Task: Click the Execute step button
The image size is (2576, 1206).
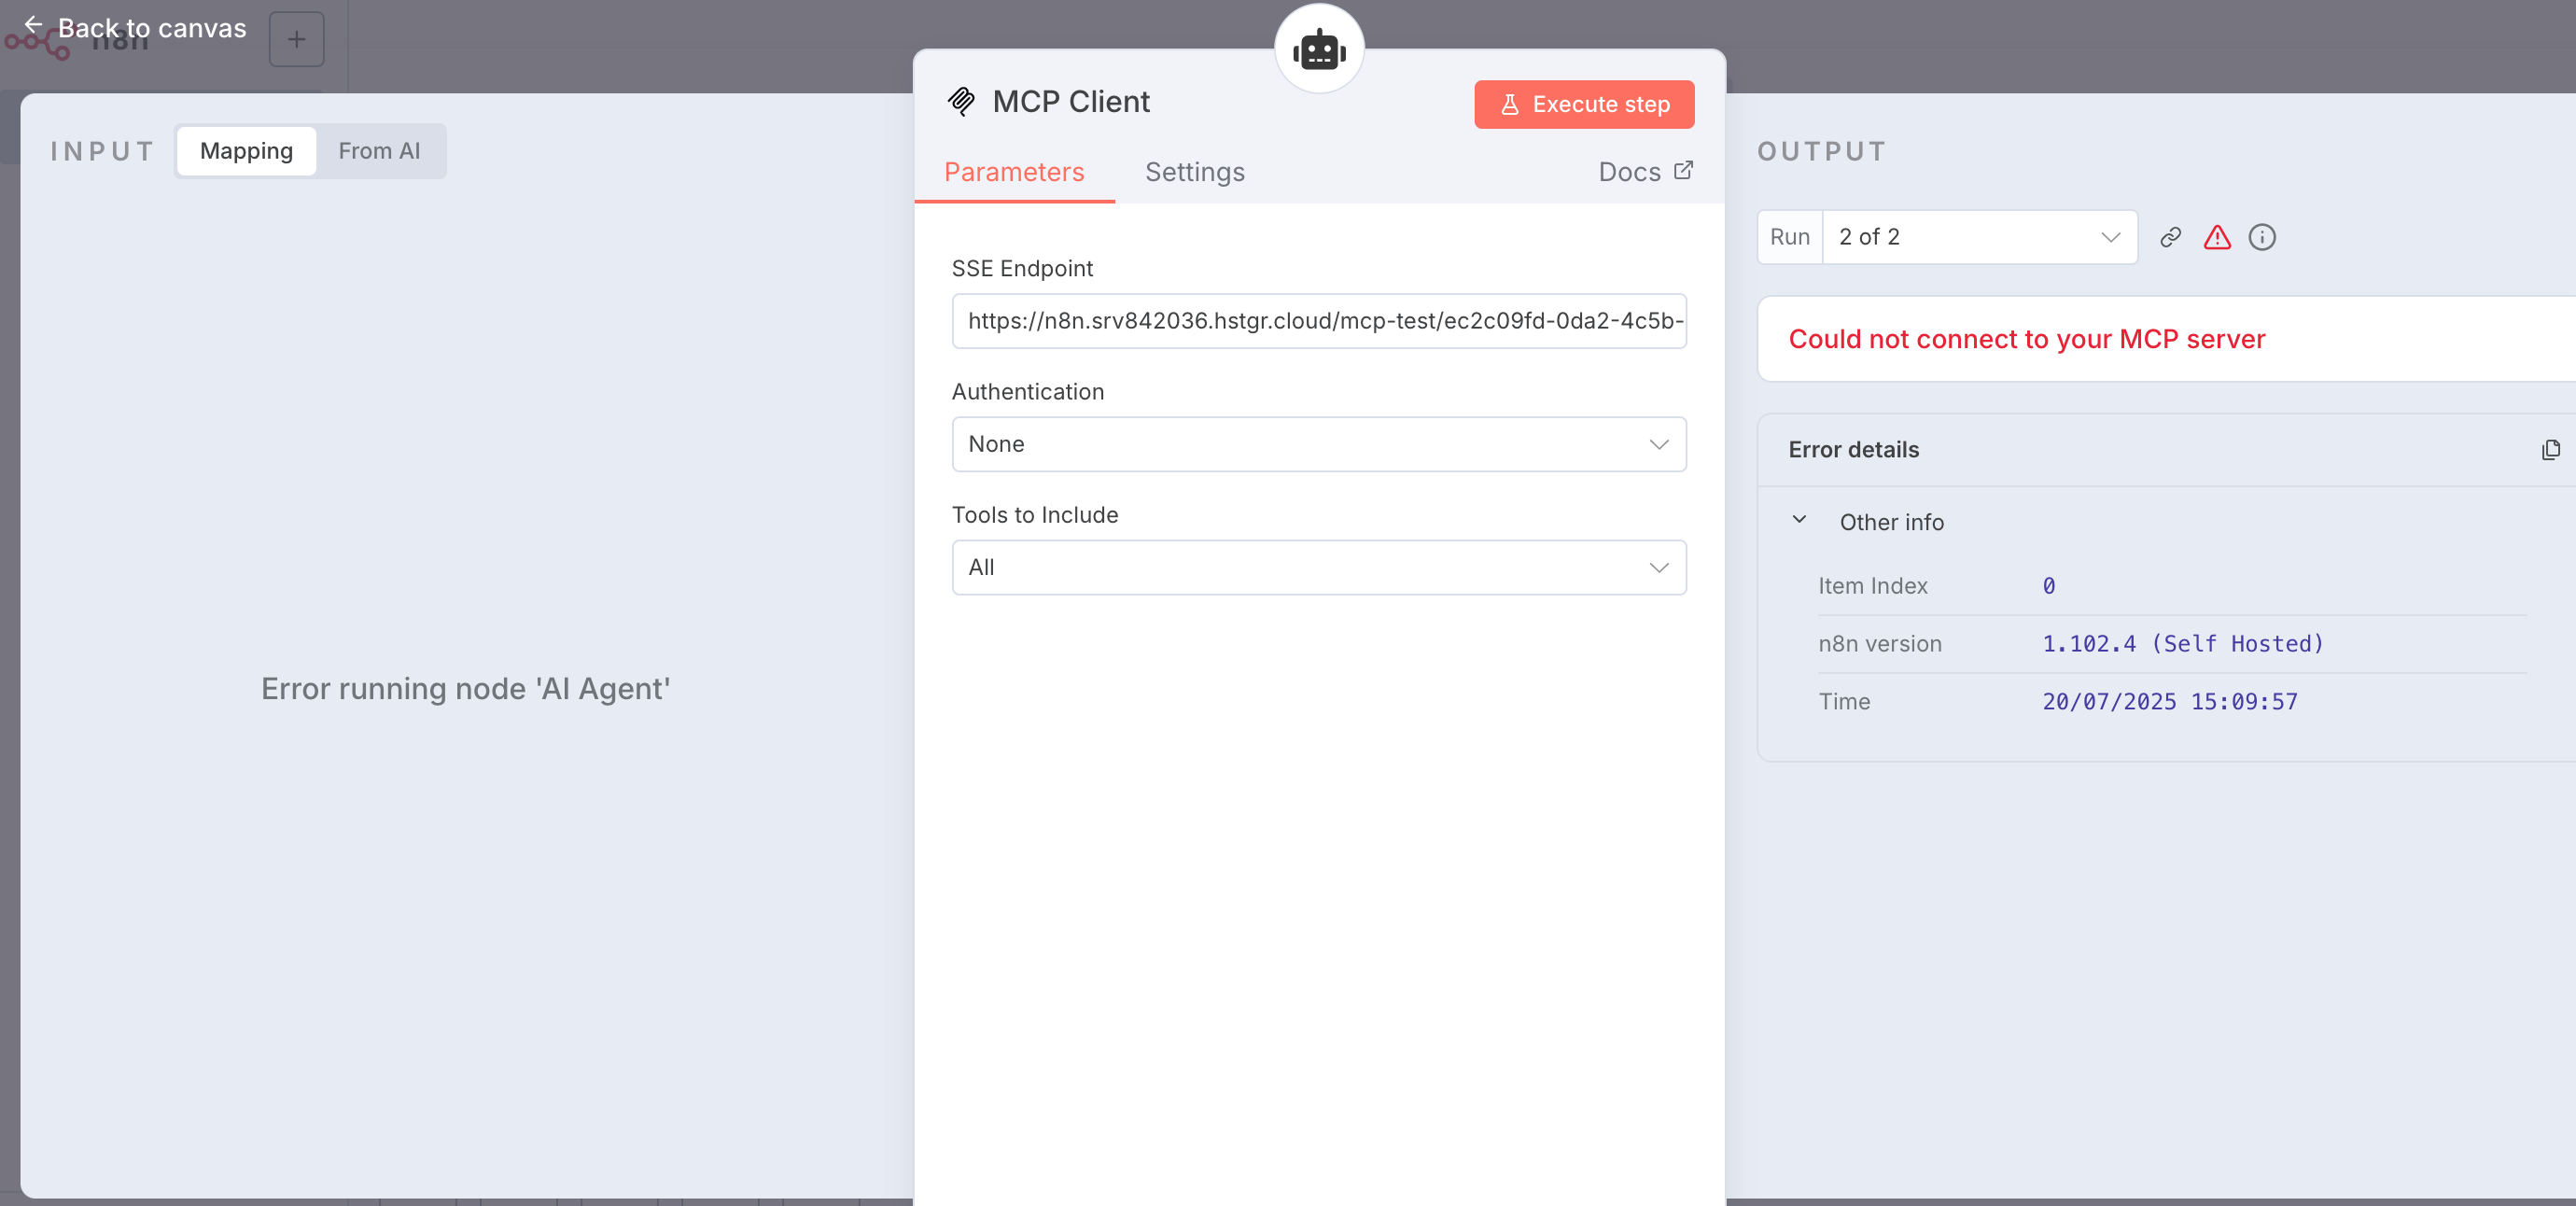Action: 1584,104
